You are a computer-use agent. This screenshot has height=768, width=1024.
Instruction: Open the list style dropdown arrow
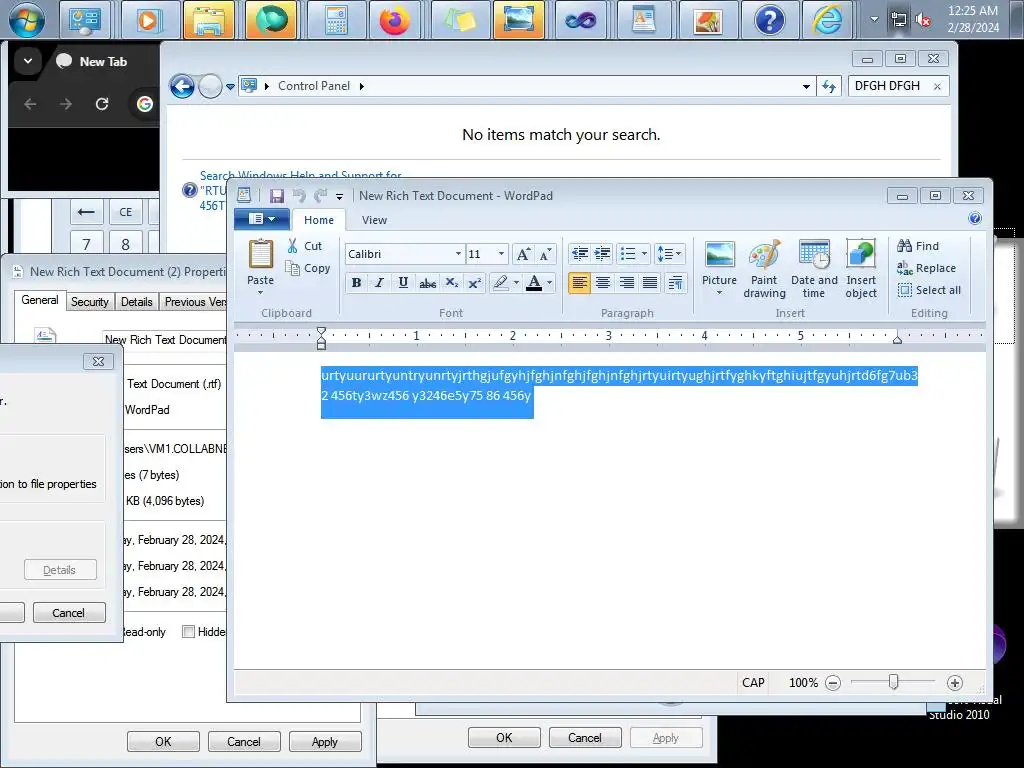[645, 253]
